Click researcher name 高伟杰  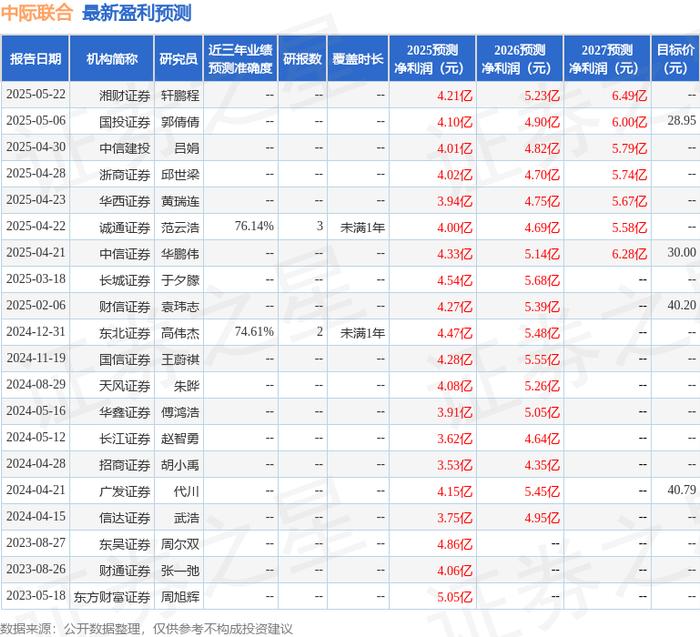click(x=180, y=333)
